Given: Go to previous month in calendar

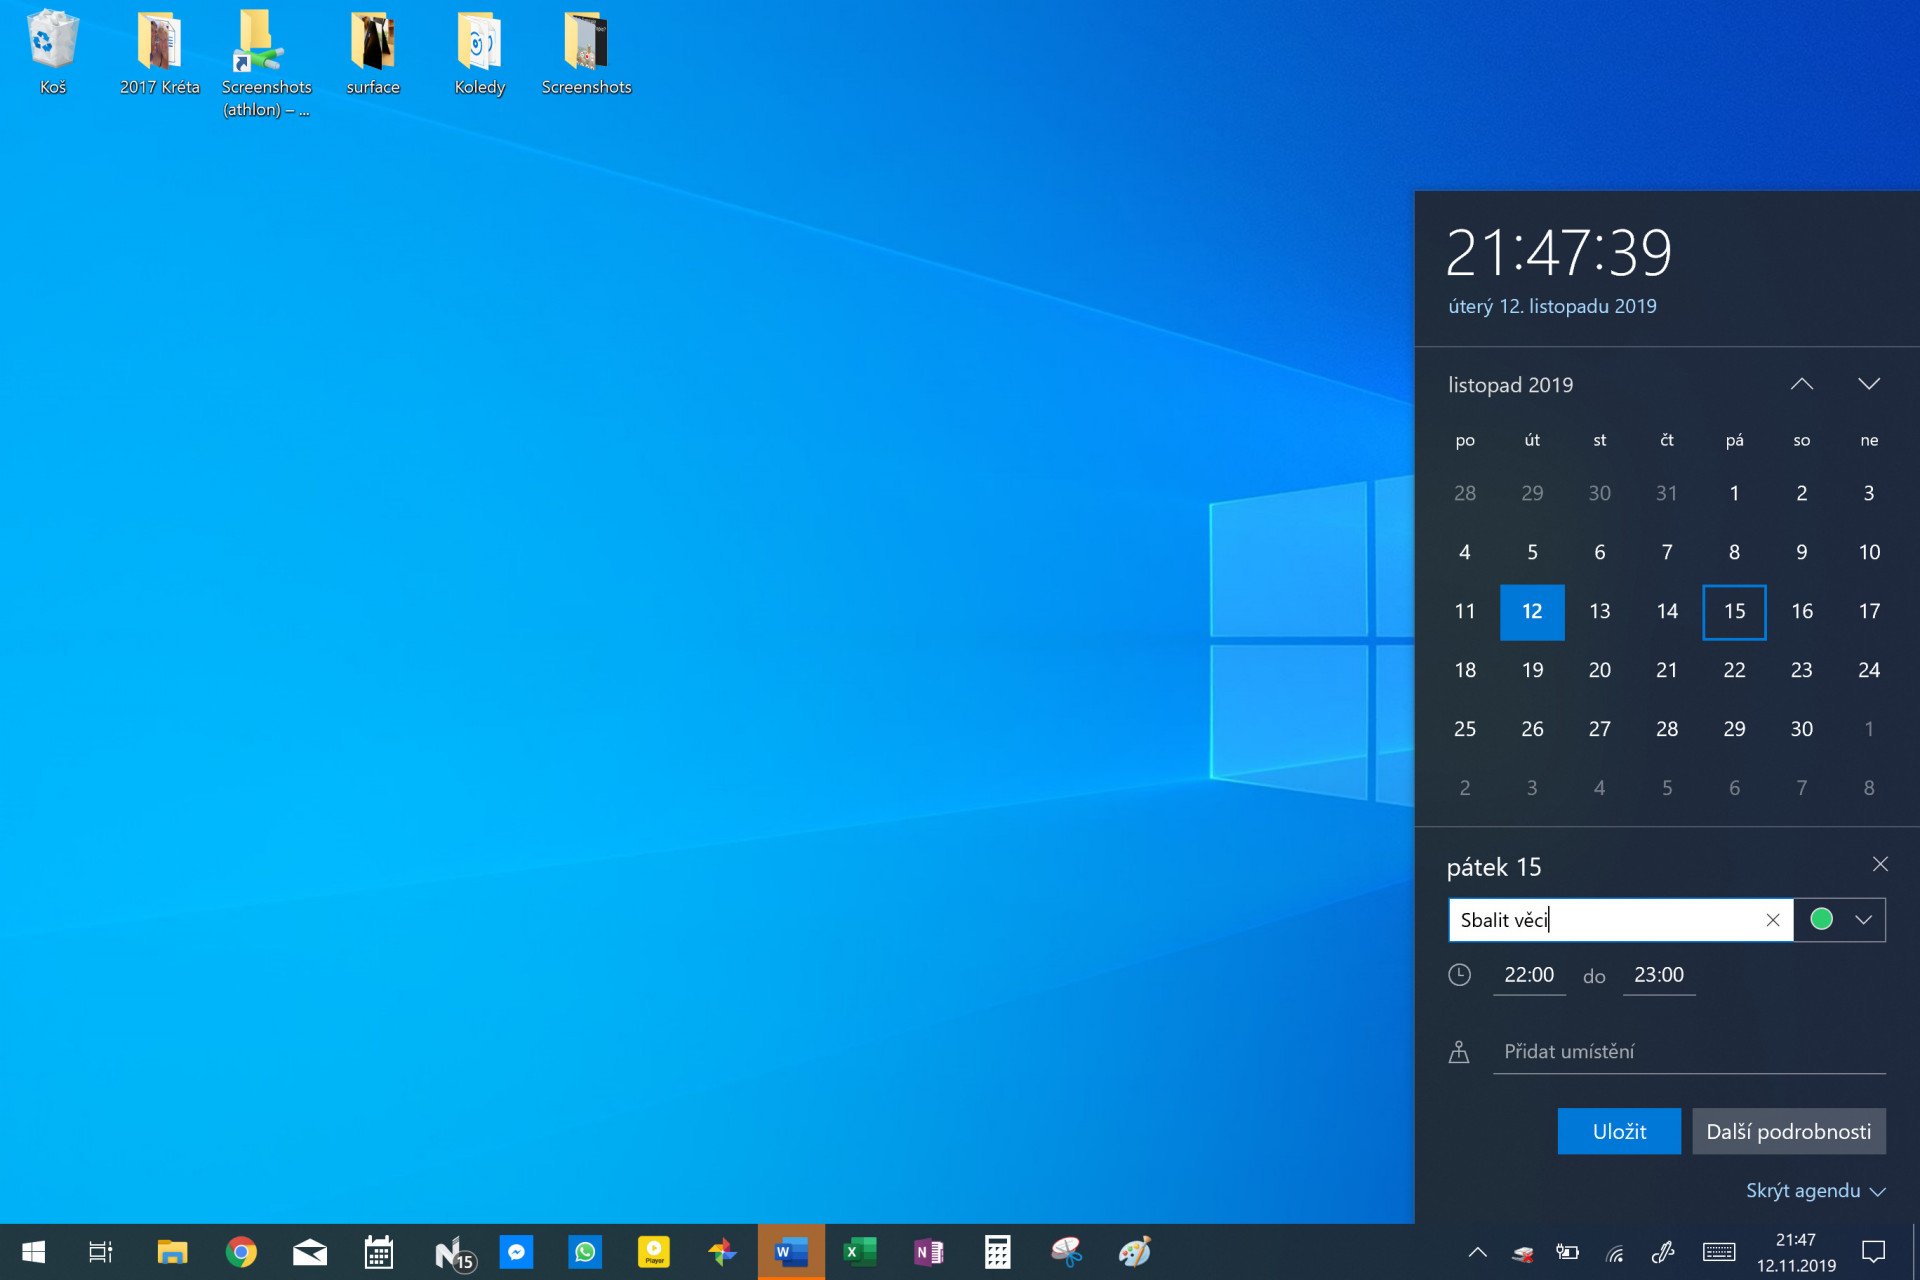Looking at the screenshot, I should pyautogui.click(x=1801, y=384).
